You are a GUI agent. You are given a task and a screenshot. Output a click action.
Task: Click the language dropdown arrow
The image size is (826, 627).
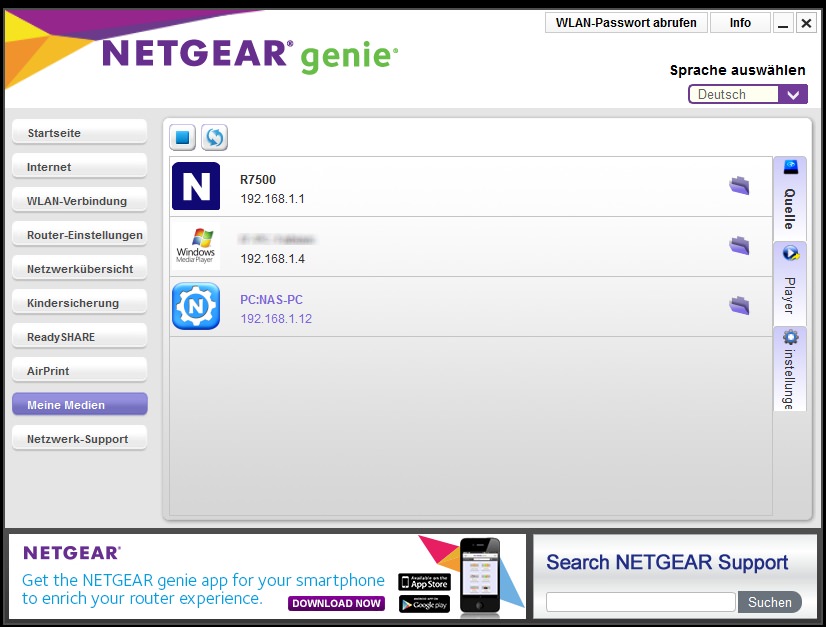click(793, 95)
